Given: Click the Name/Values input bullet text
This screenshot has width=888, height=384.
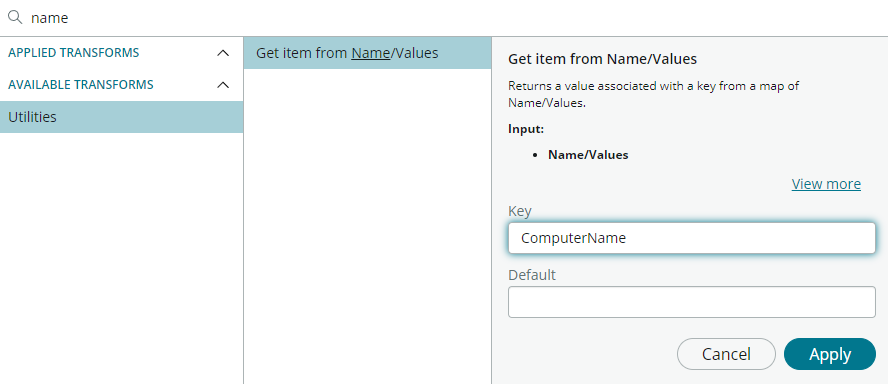Looking at the screenshot, I should (588, 155).
